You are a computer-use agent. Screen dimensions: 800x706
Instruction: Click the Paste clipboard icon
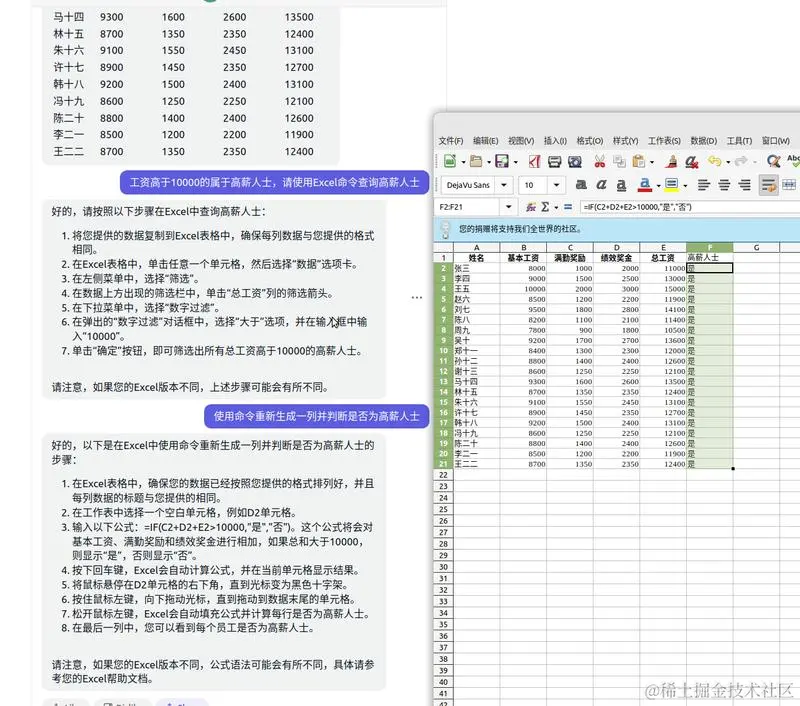638,162
